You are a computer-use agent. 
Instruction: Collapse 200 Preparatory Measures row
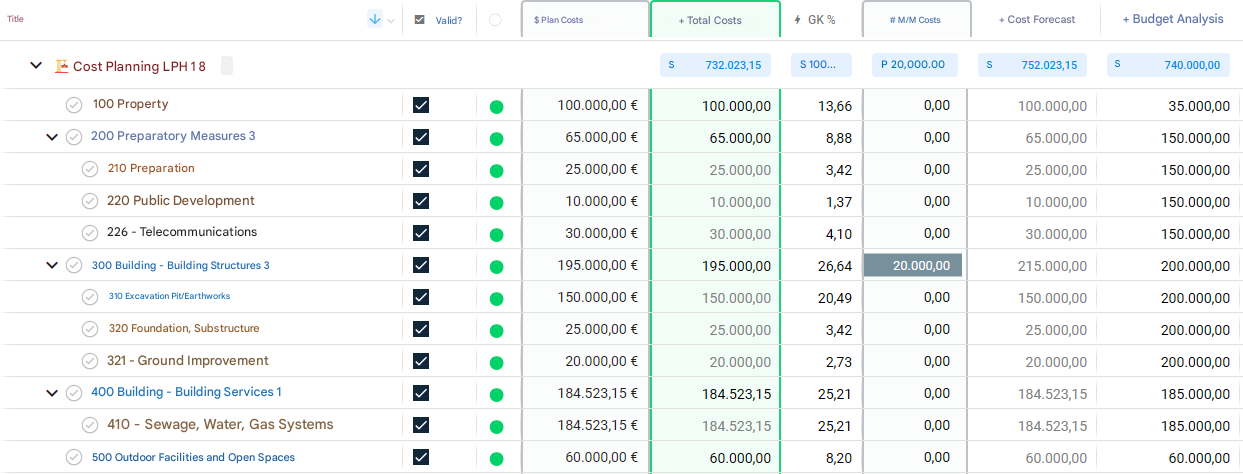point(52,137)
